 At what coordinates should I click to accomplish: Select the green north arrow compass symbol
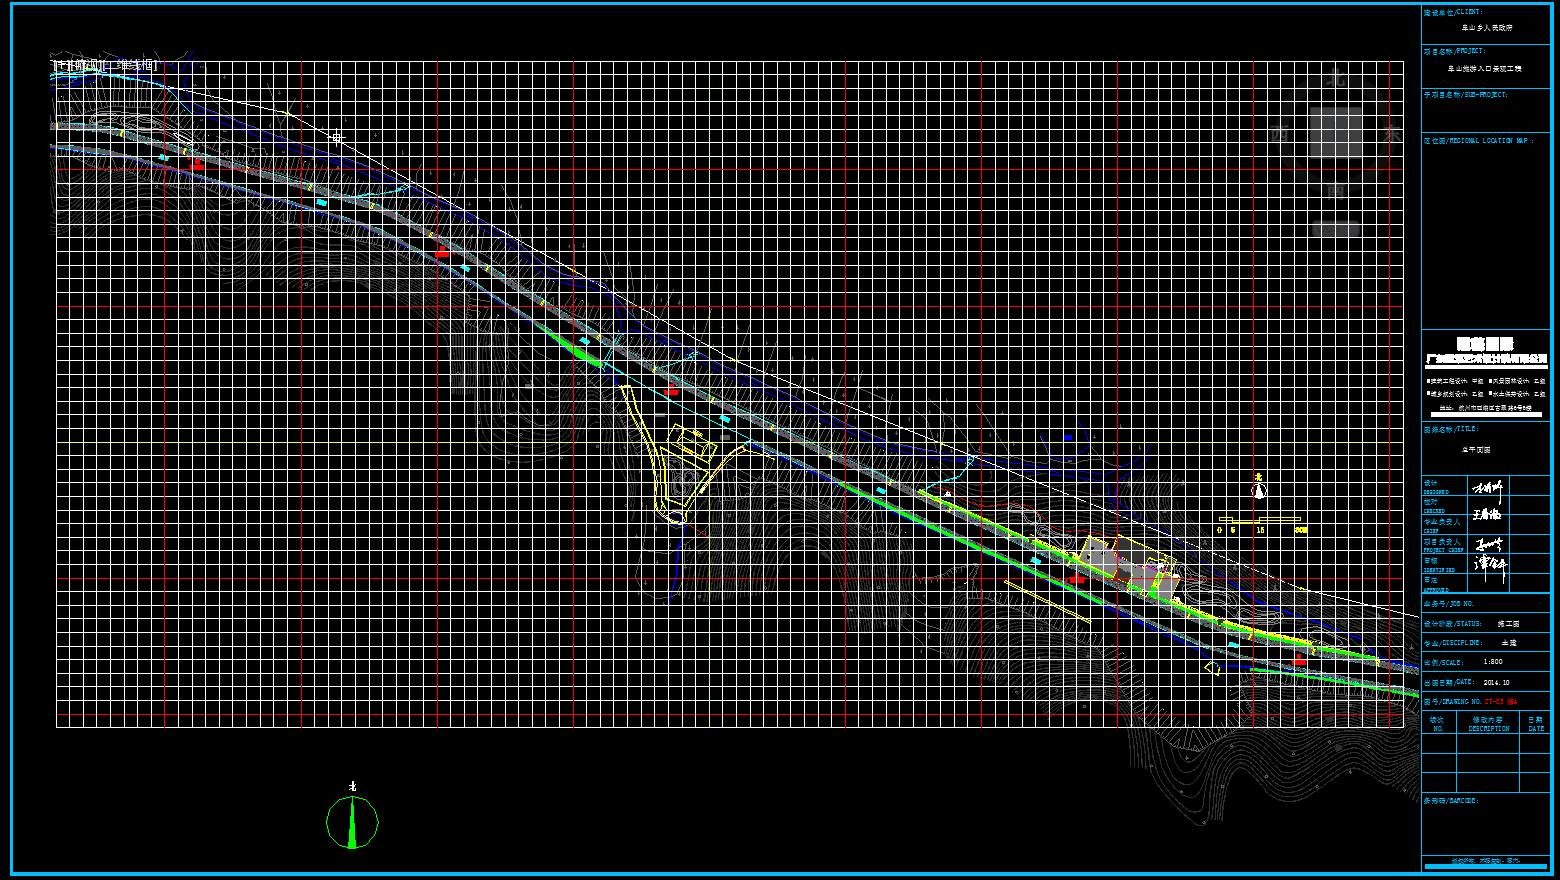coord(352,821)
